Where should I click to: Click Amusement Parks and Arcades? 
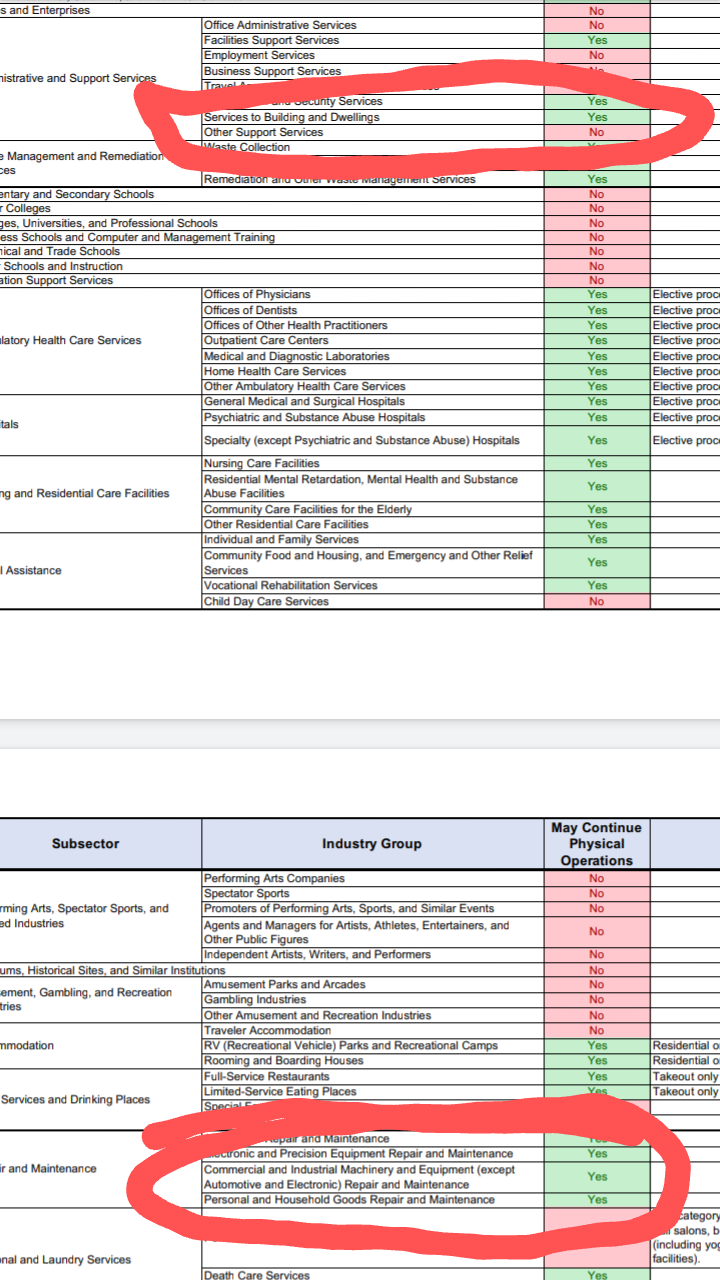point(373,985)
